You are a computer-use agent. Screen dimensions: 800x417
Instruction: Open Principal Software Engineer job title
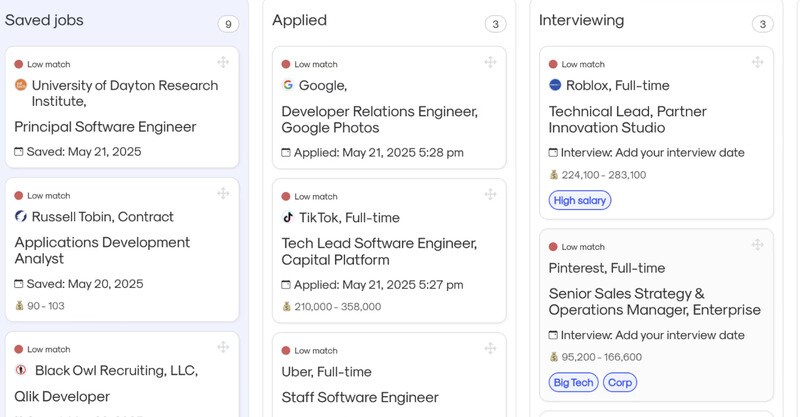pos(105,127)
